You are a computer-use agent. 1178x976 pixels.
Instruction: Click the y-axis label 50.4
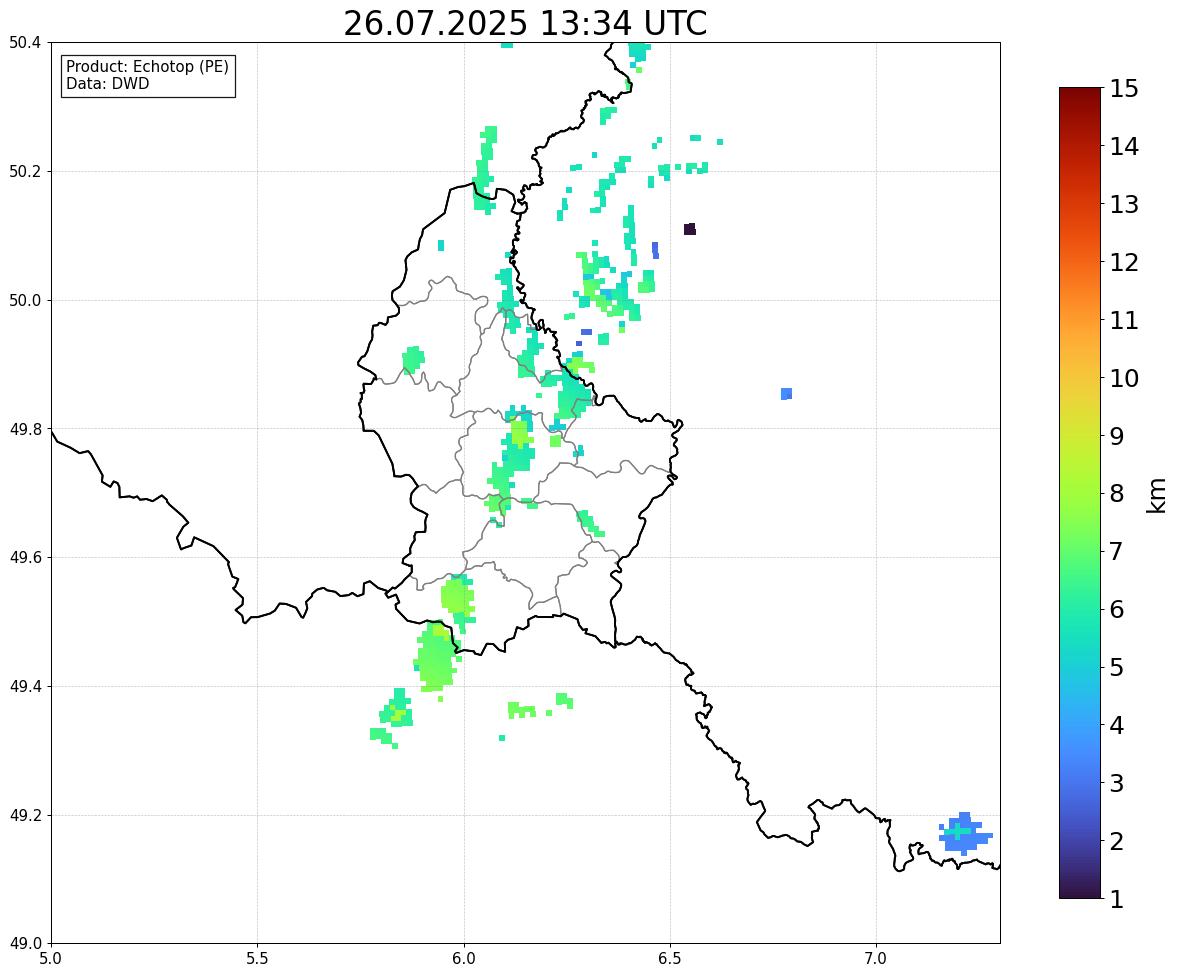(24, 43)
